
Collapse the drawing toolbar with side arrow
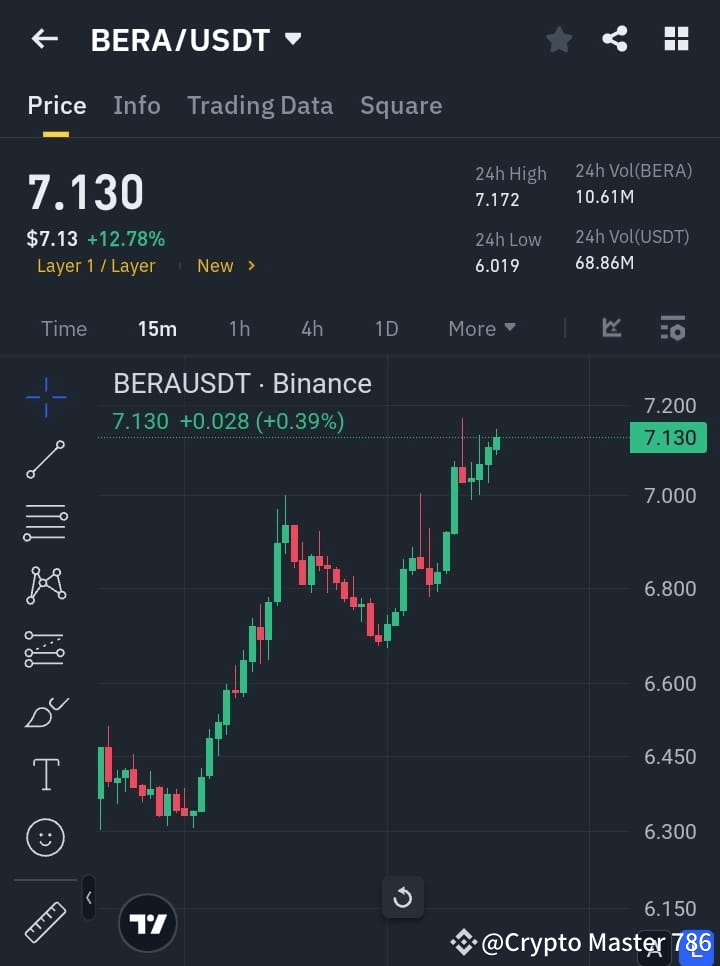coord(89,898)
